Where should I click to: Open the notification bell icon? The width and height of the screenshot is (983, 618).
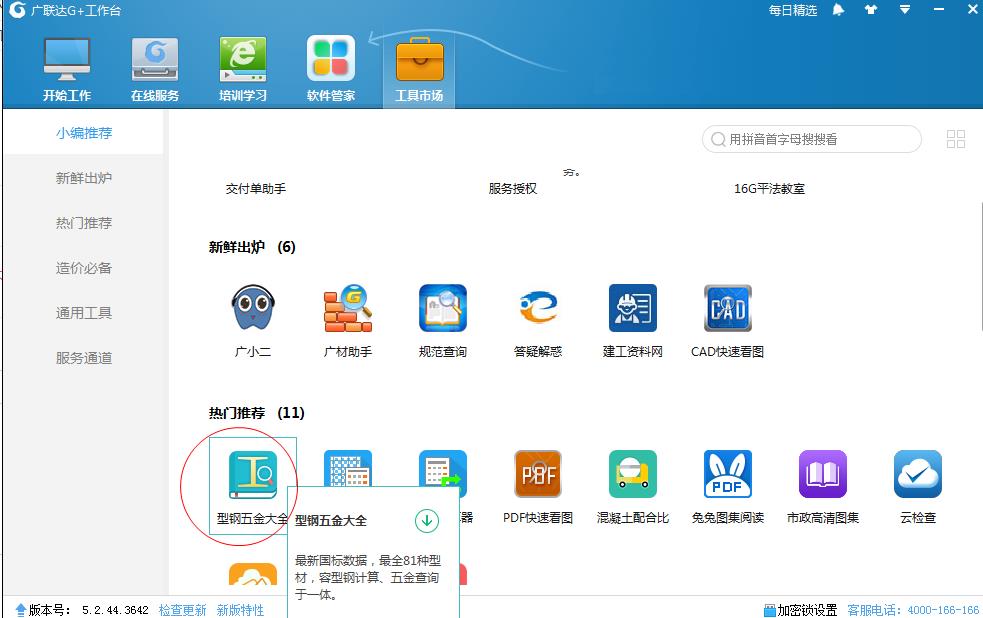click(838, 9)
